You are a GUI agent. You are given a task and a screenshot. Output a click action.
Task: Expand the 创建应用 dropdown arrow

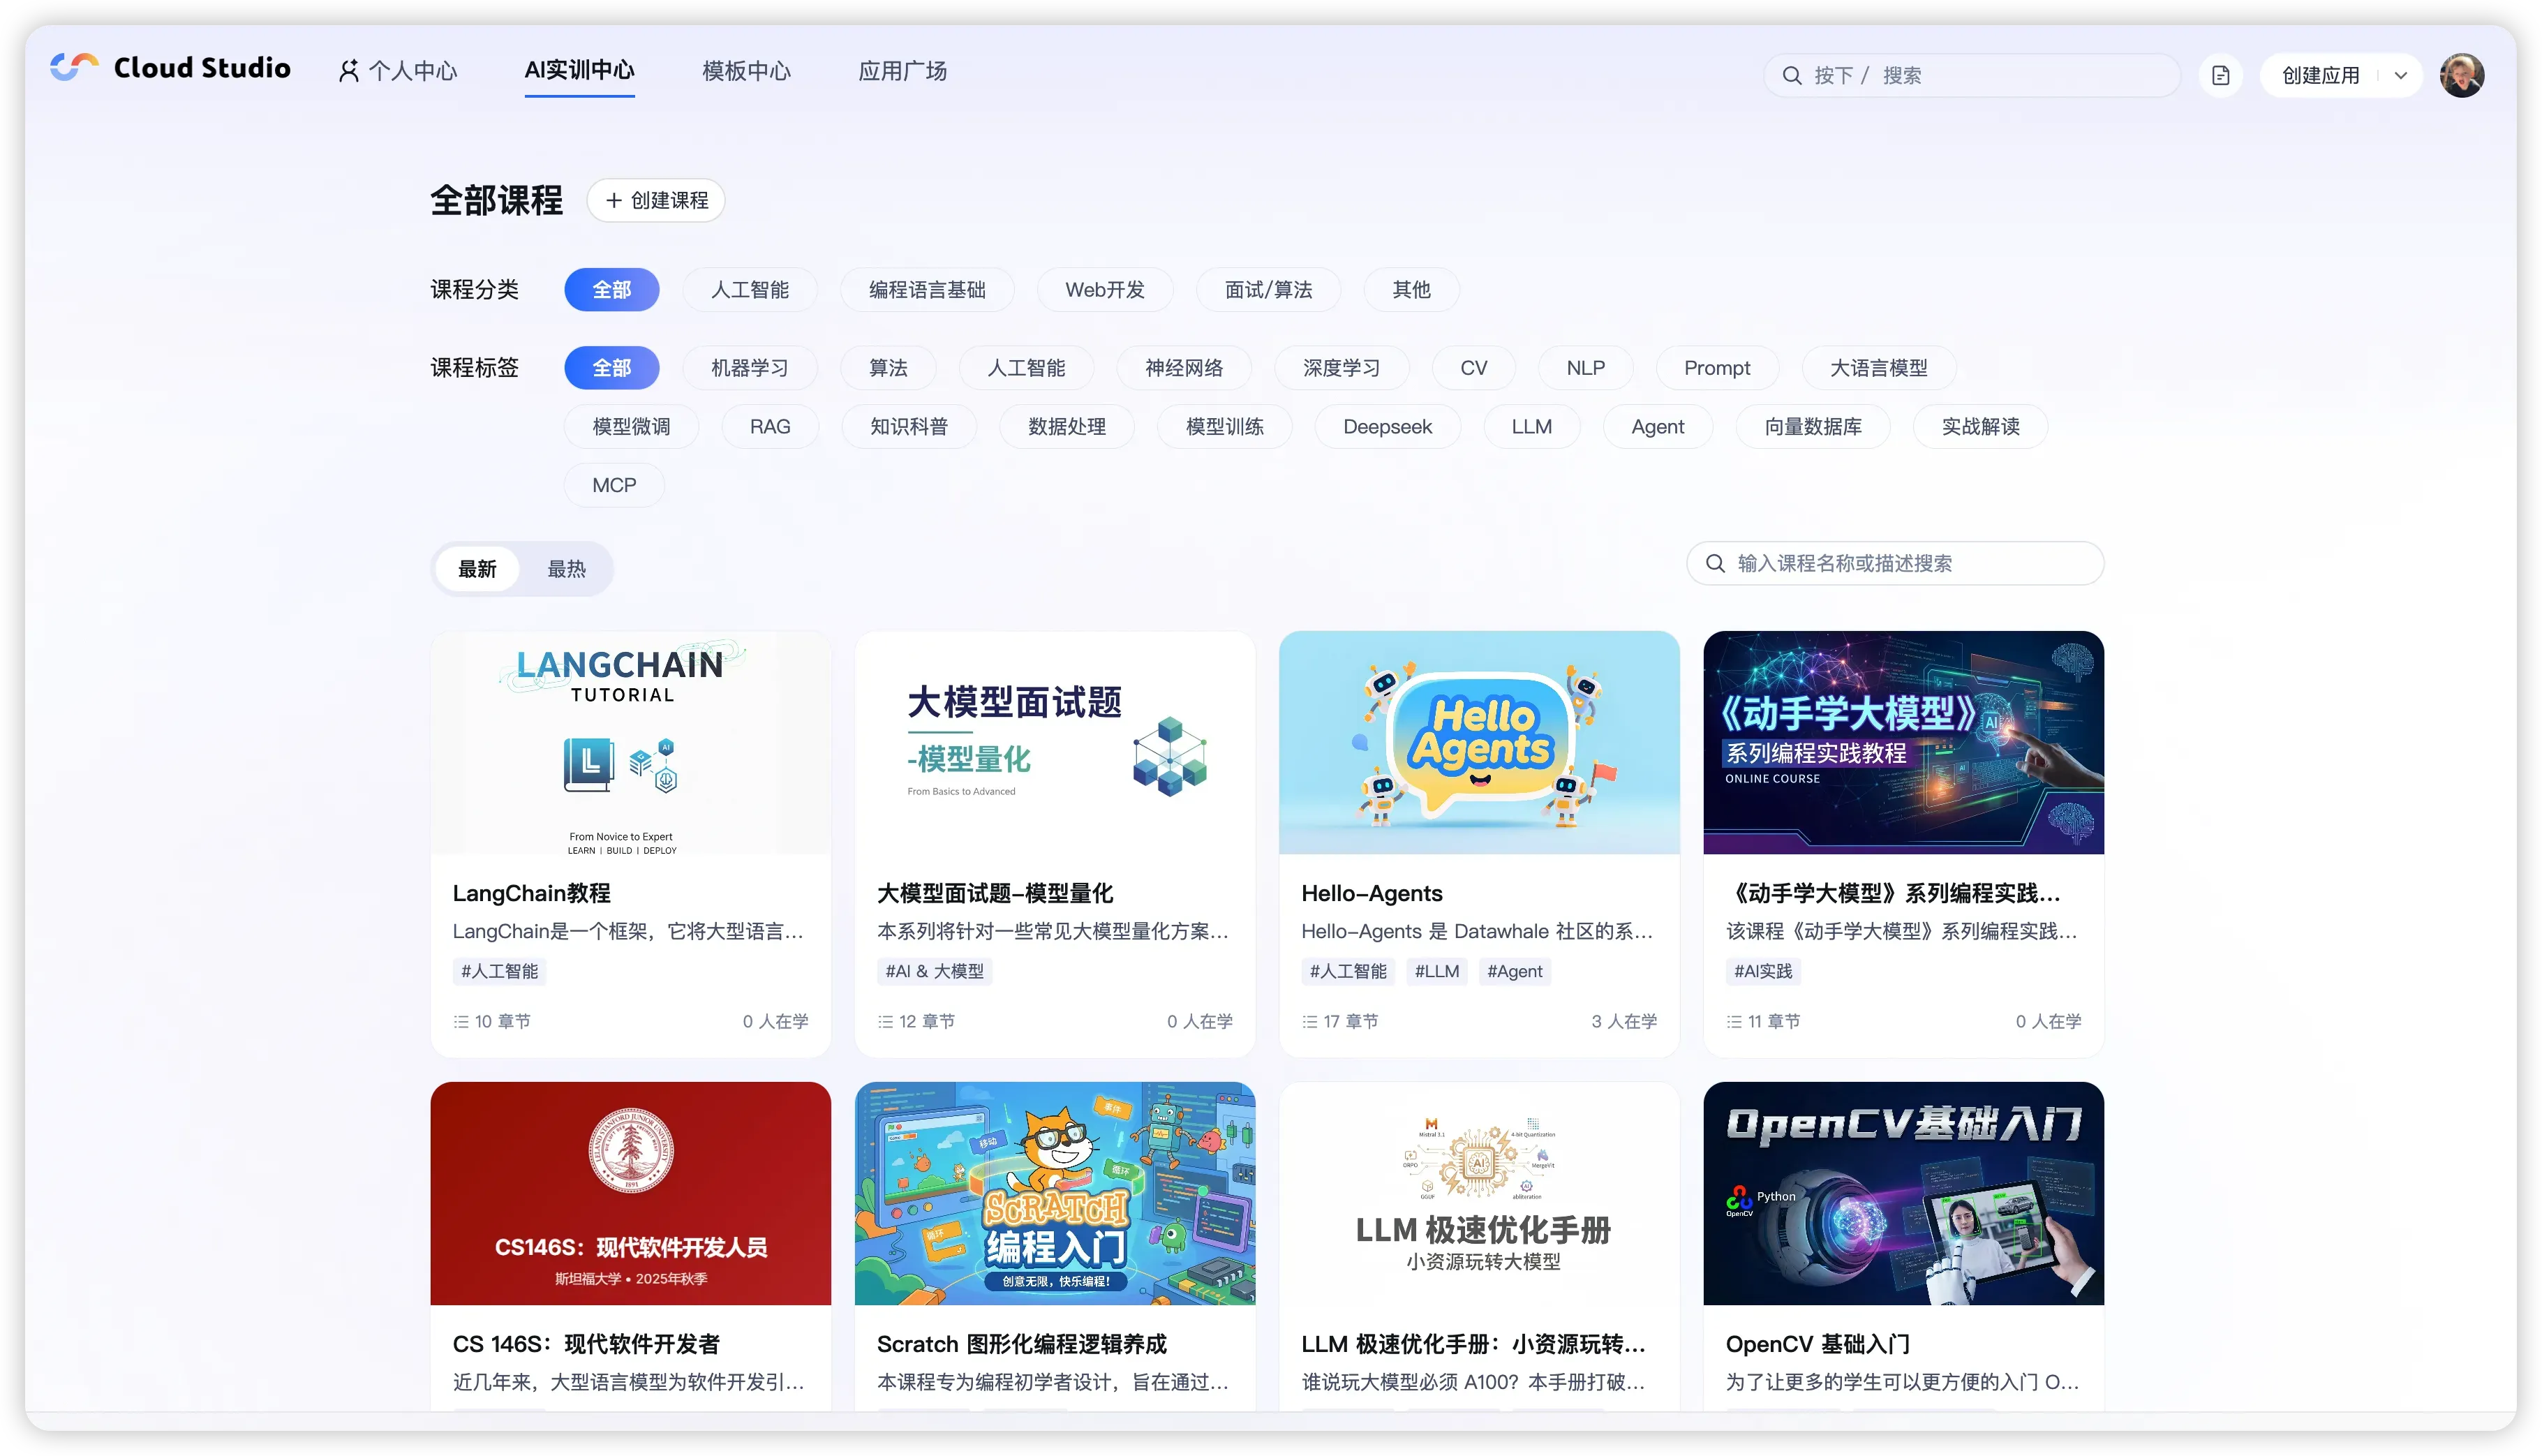[2400, 76]
